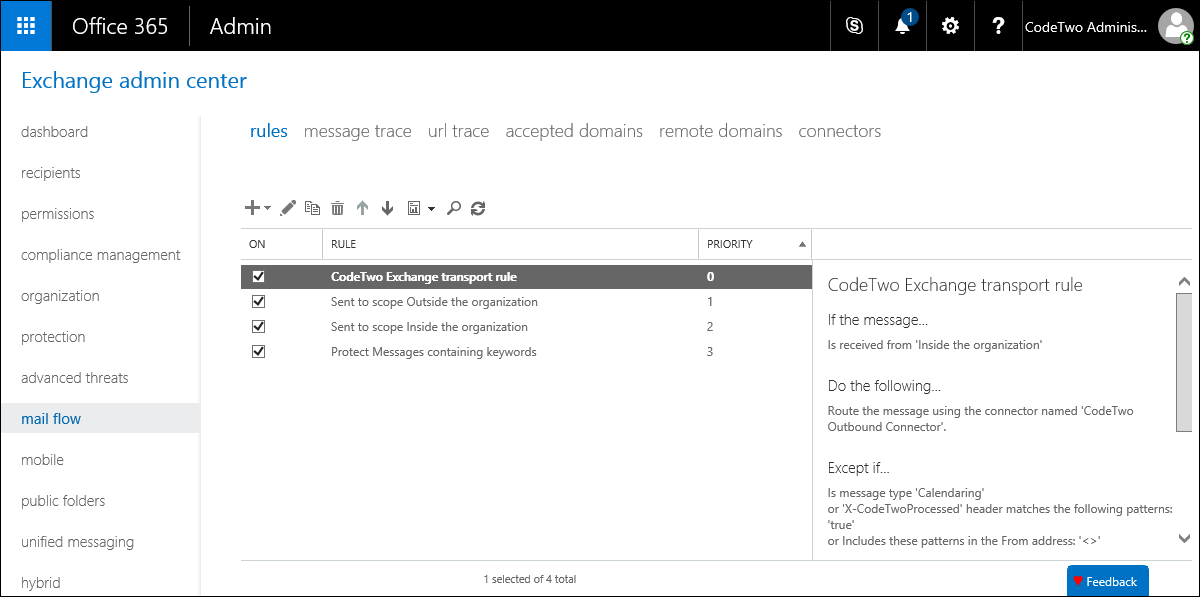Search rules with the magnifier icon
Screen dimensions: 1200x597
(x=453, y=208)
